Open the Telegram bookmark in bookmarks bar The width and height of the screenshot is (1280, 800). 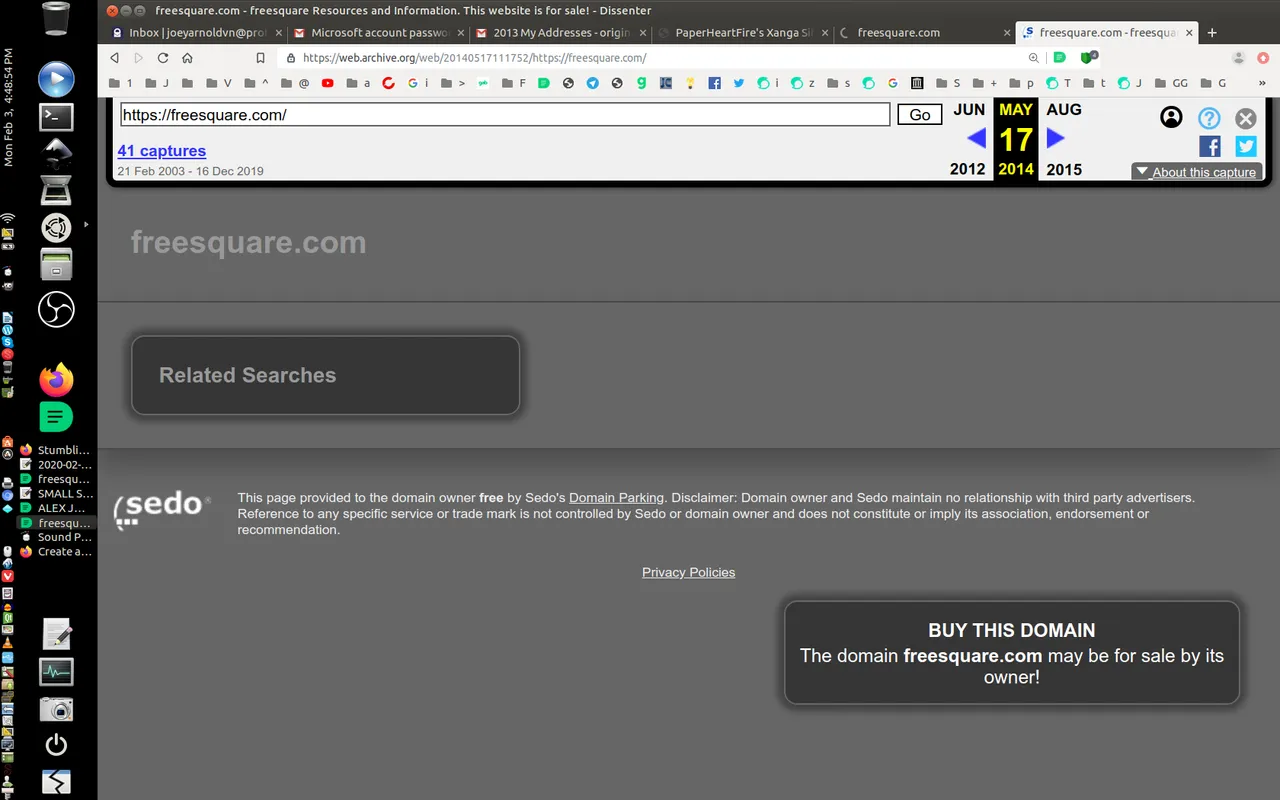593,83
